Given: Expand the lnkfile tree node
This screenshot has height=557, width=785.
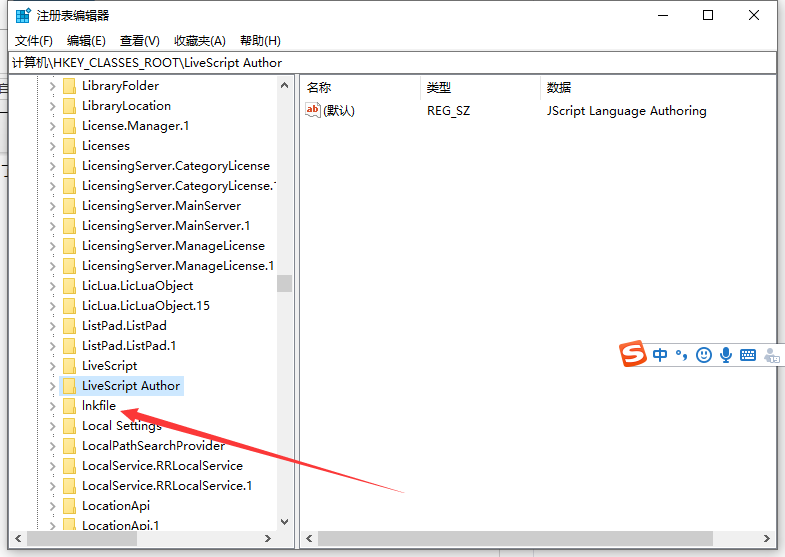Looking at the screenshot, I should tap(53, 406).
